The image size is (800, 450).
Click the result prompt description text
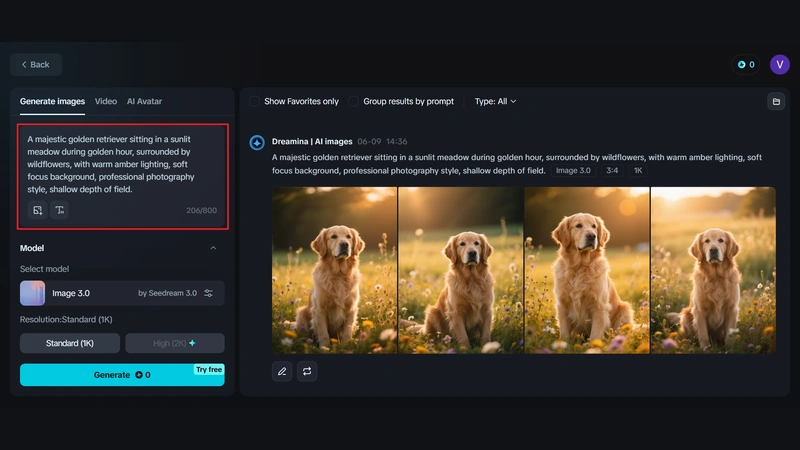pyautogui.click(x=516, y=164)
